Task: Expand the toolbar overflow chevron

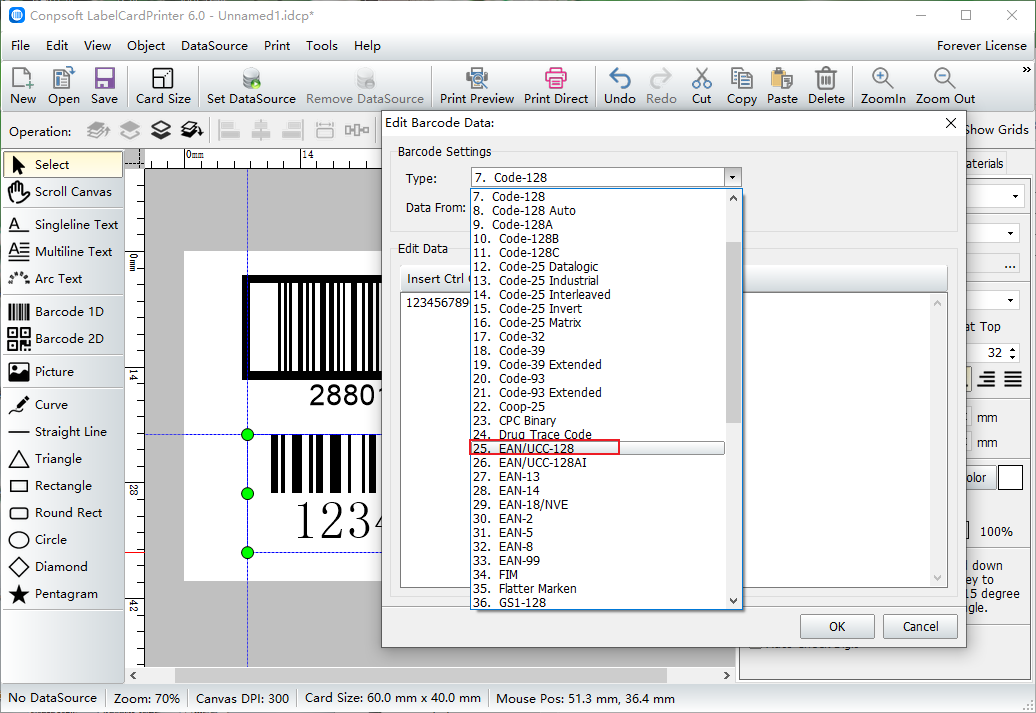Action: pyautogui.click(x=1026, y=69)
